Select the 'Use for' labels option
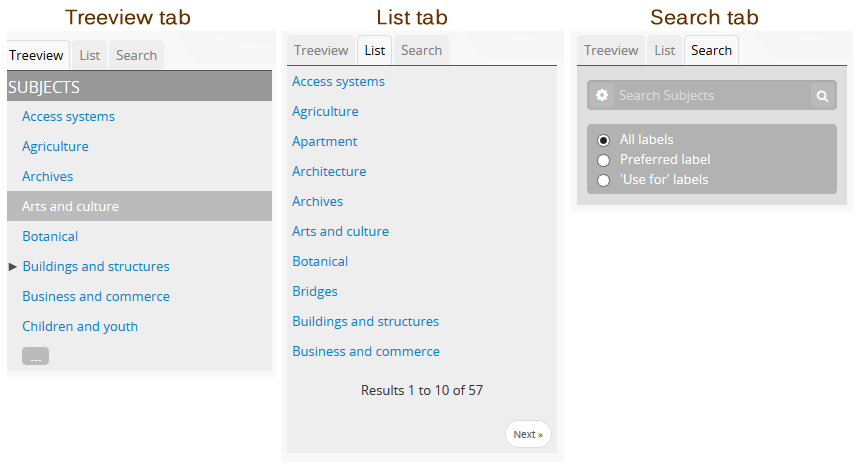Viewport: 860px width, 470px height. pyautogui.click(x=603, y=180)
